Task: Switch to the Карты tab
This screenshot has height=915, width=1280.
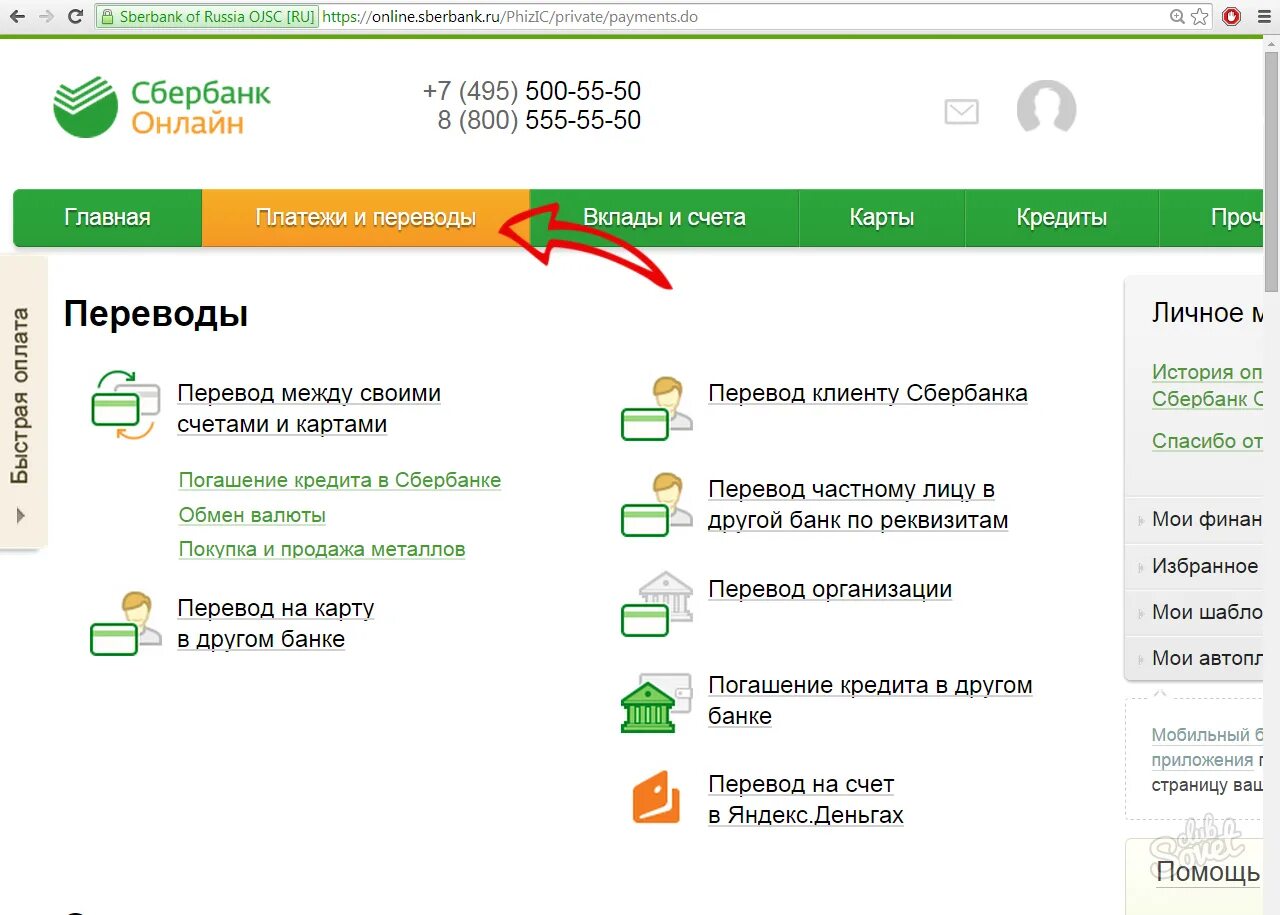Action: pos(882,217)
